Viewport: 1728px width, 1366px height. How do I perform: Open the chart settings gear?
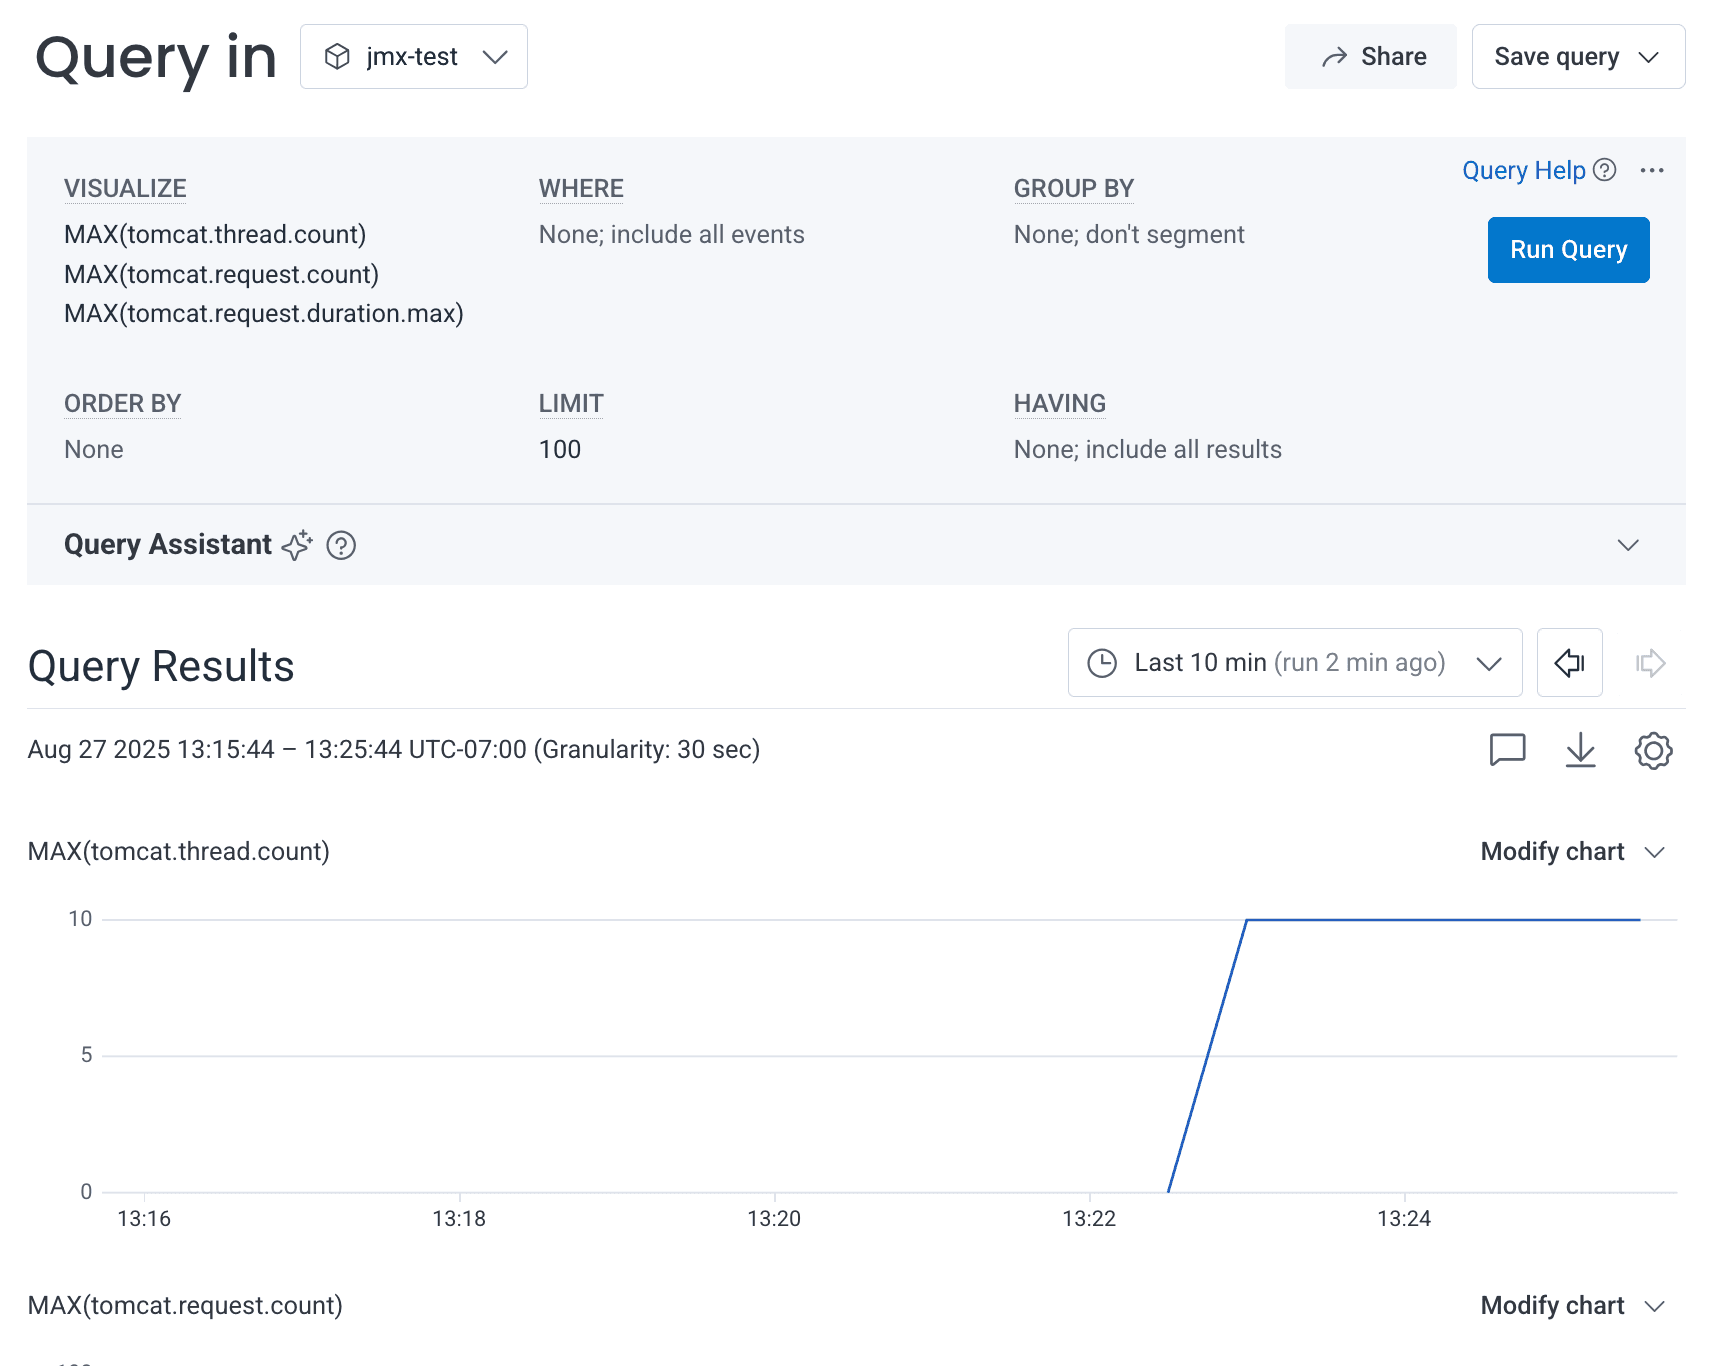(x=1653, y=750)
